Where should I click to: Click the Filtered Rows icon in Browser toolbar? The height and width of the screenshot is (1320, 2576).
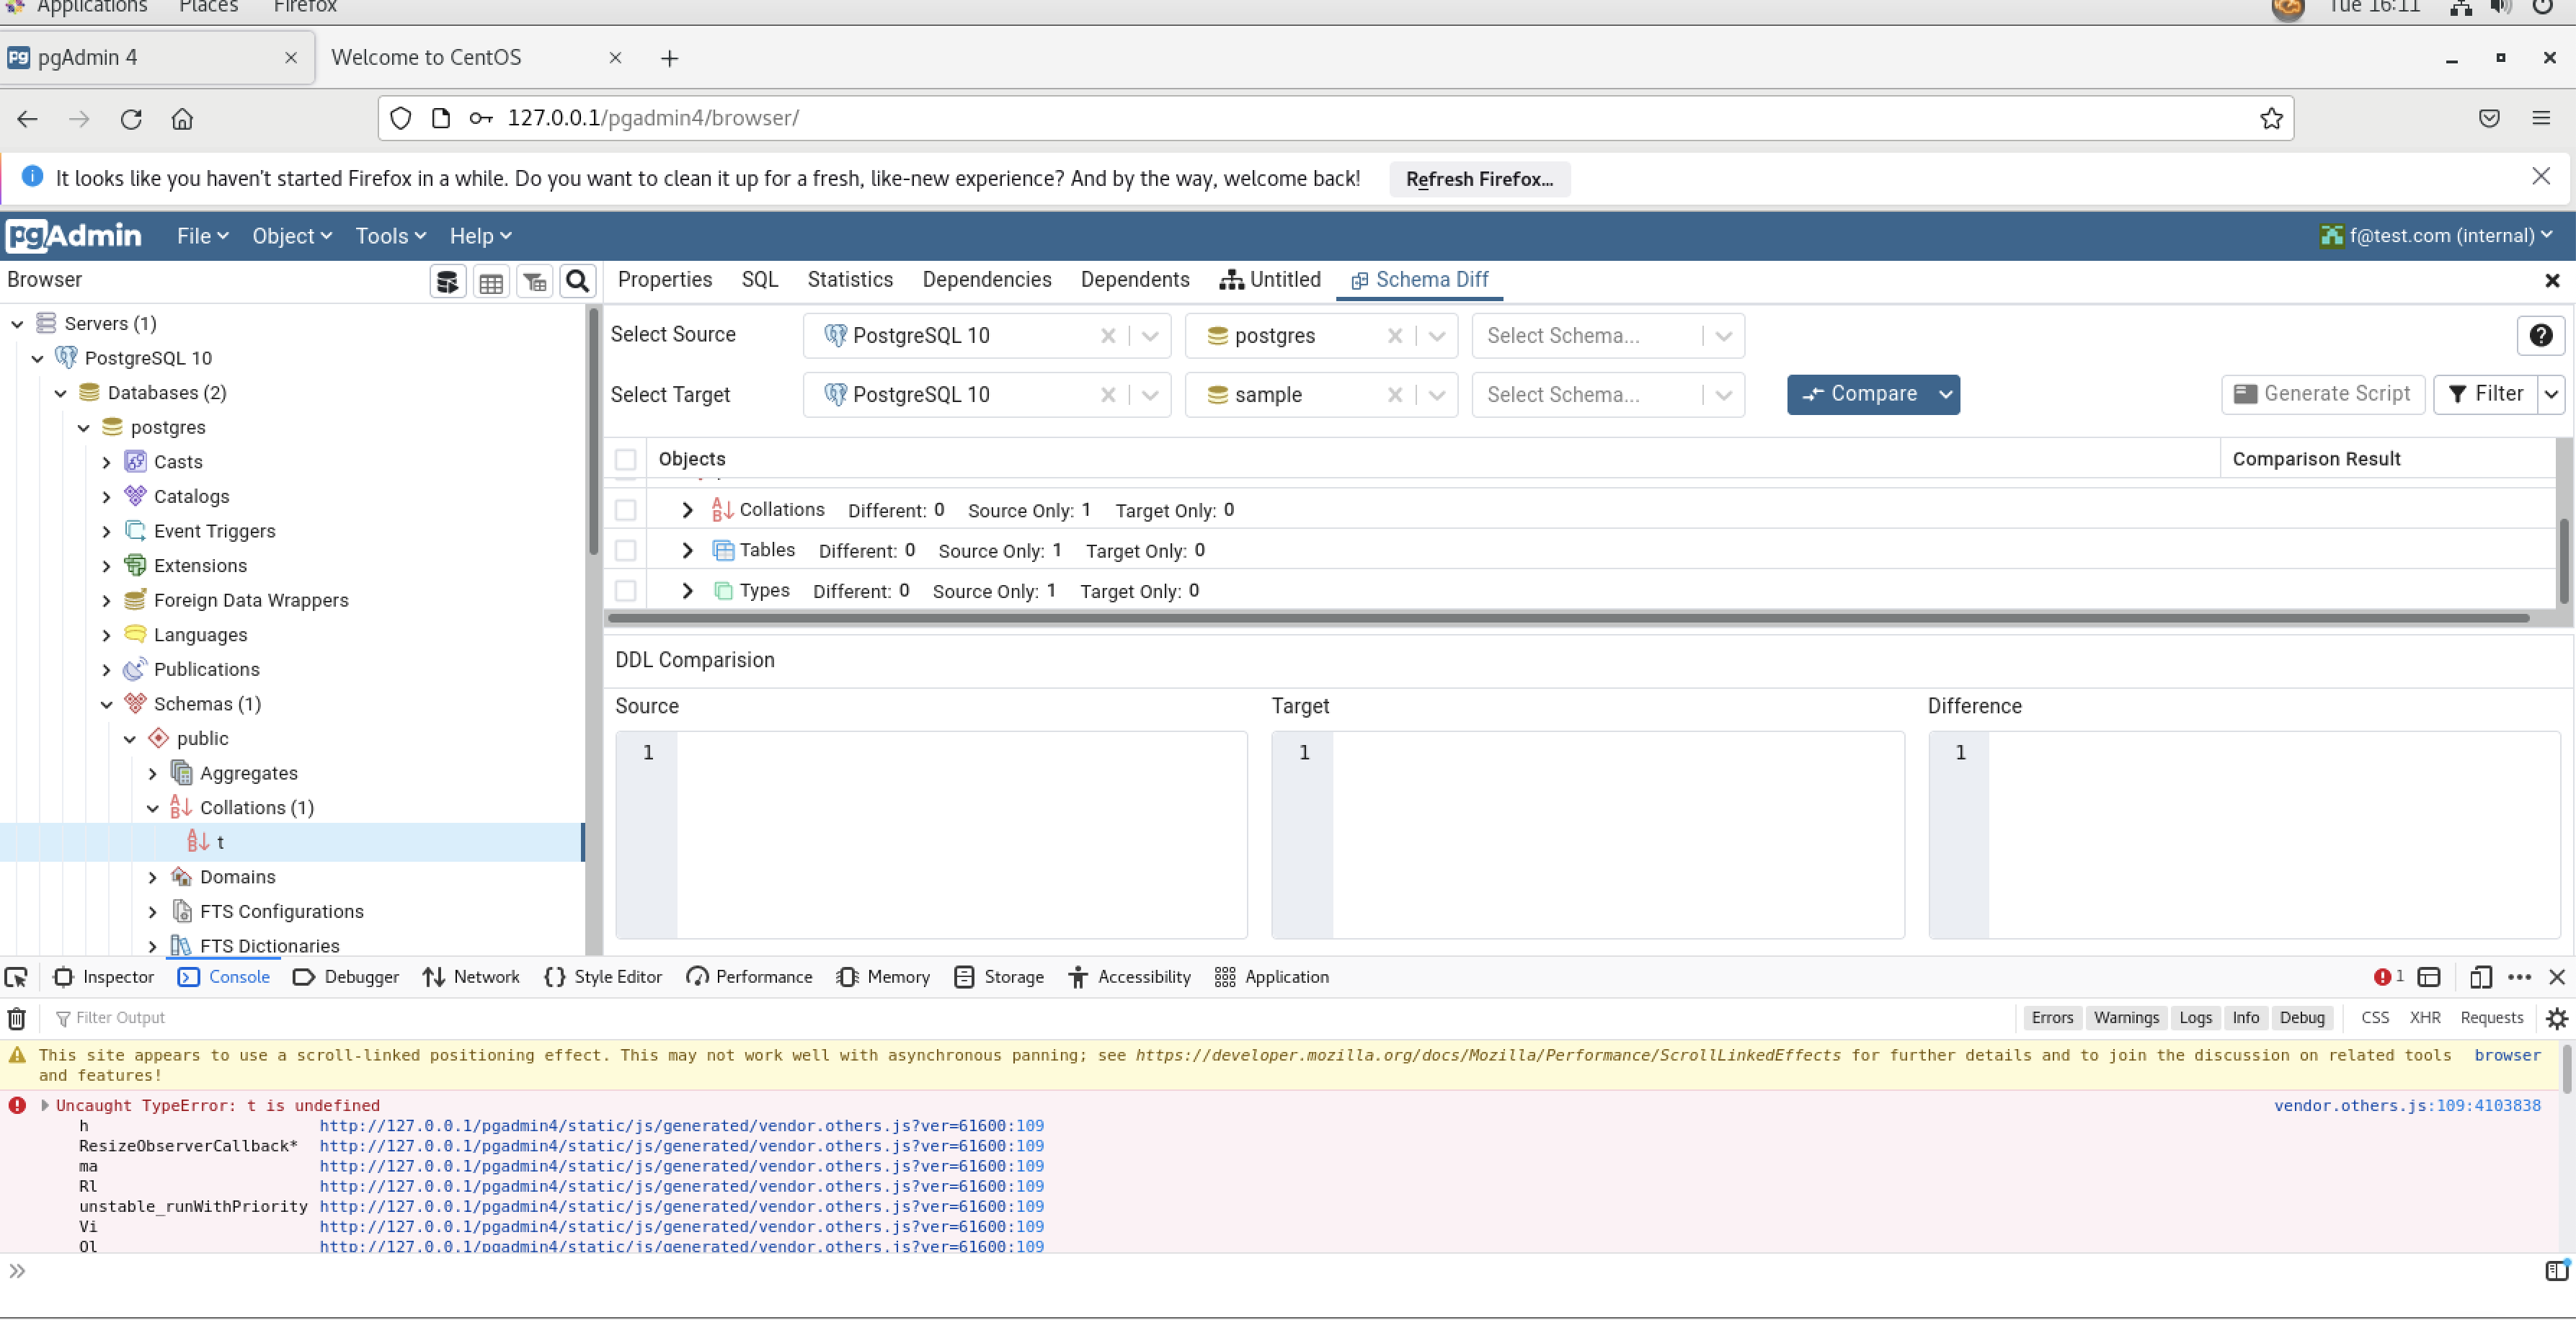coord(534,282)
